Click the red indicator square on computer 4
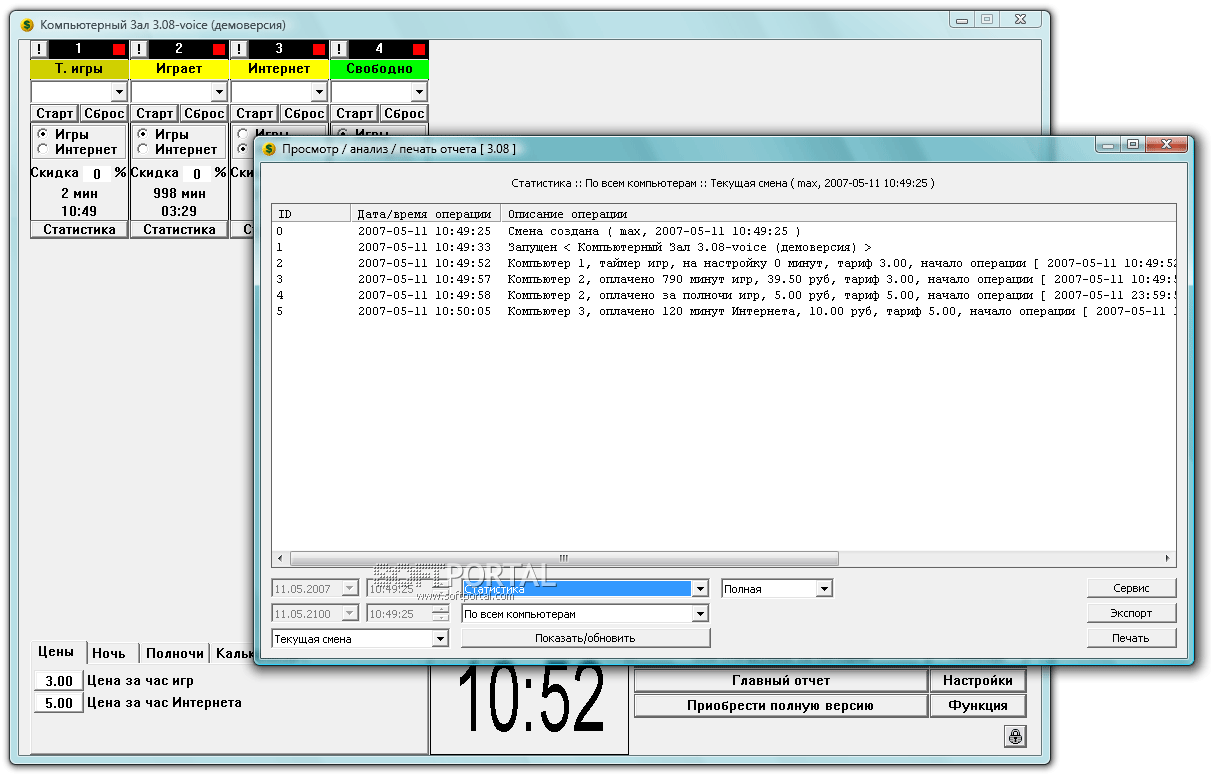 (x=419, y=49)
